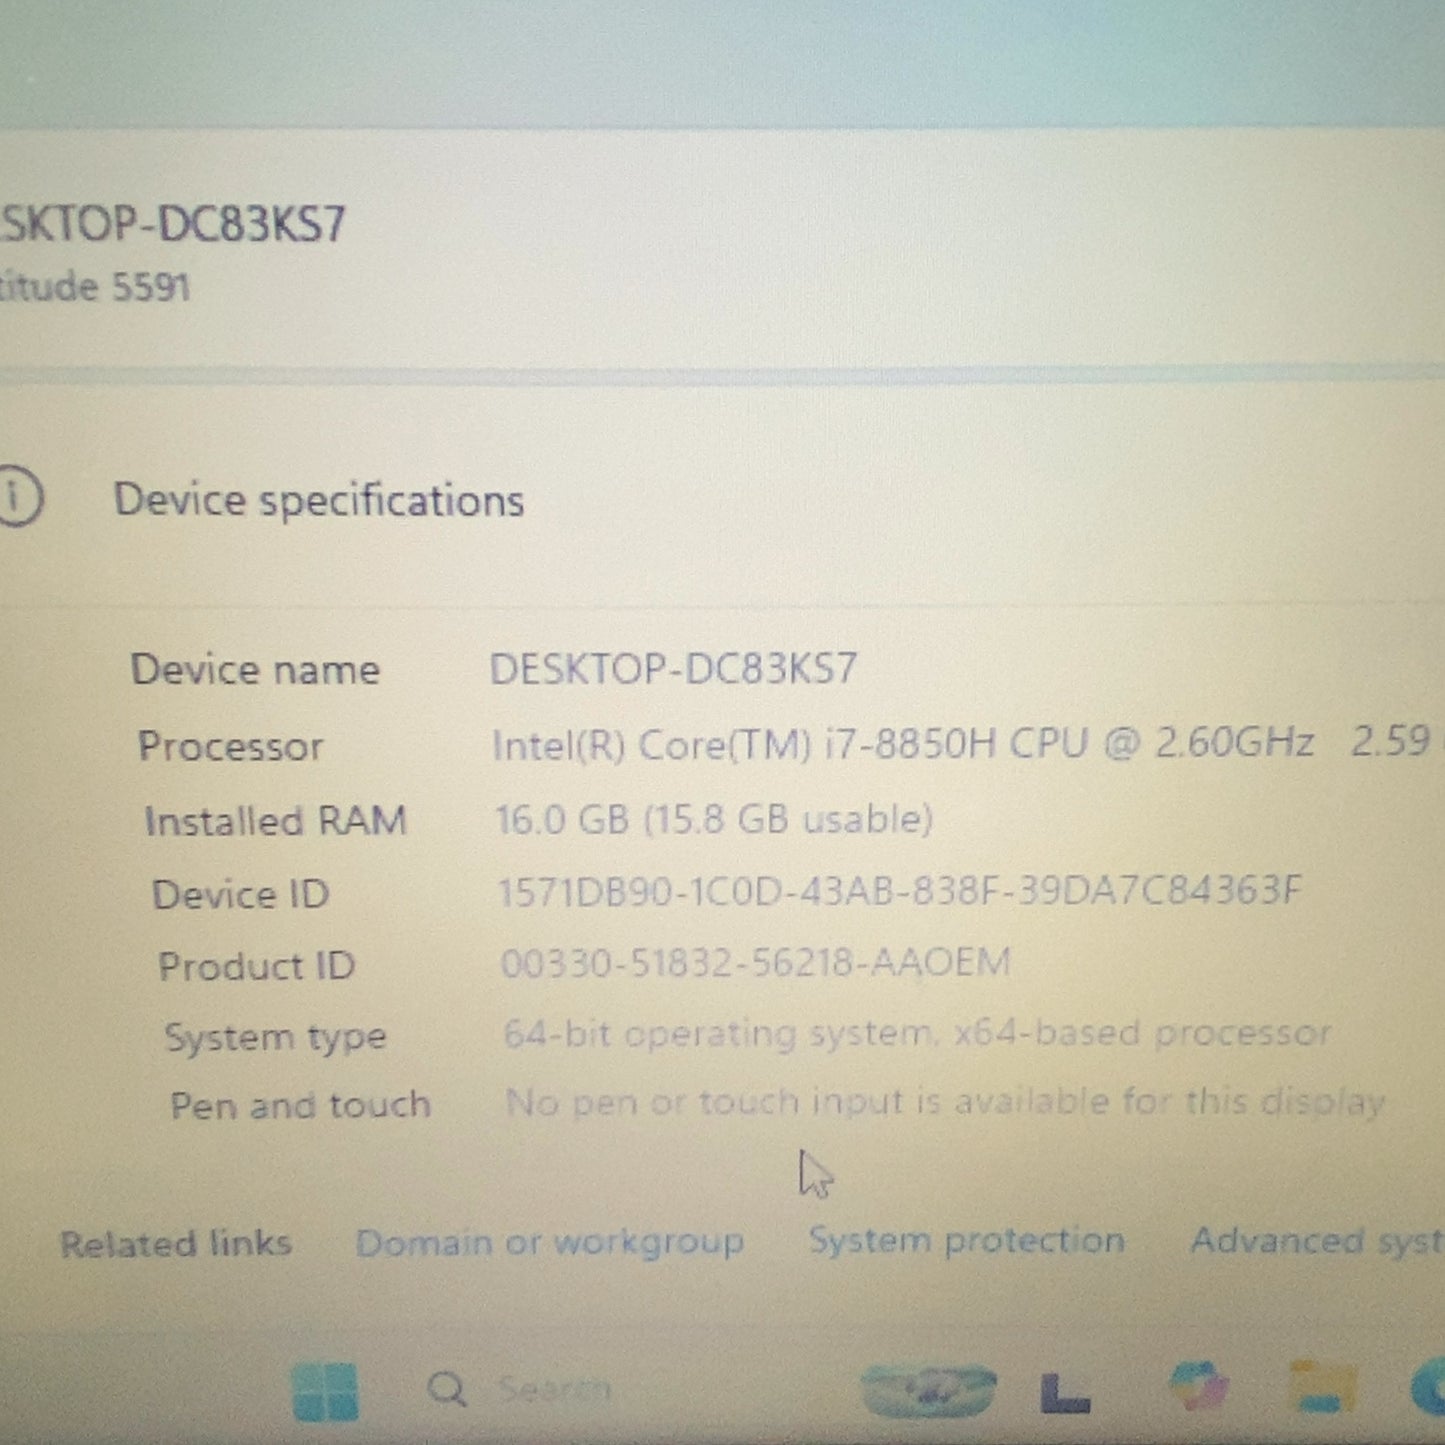This screenshot has height=1445, width=1445.
Task: Click the search highlight image in taskbar
Action: (x=929, y=1389)
